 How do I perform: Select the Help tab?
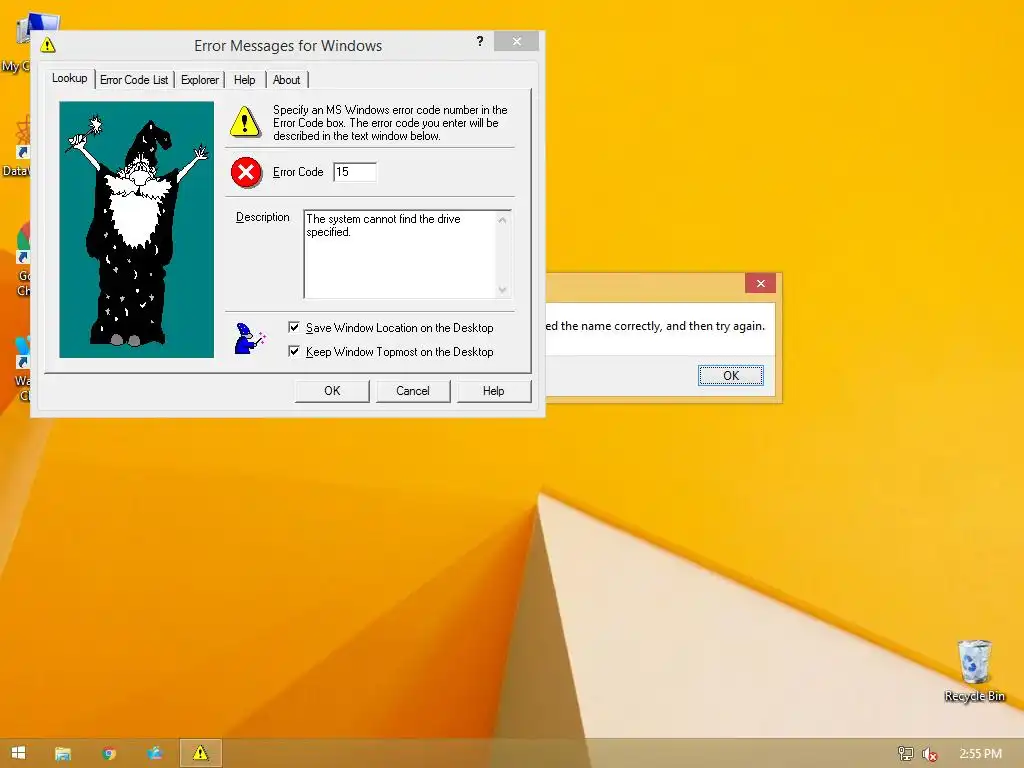(x=245, y=80)
